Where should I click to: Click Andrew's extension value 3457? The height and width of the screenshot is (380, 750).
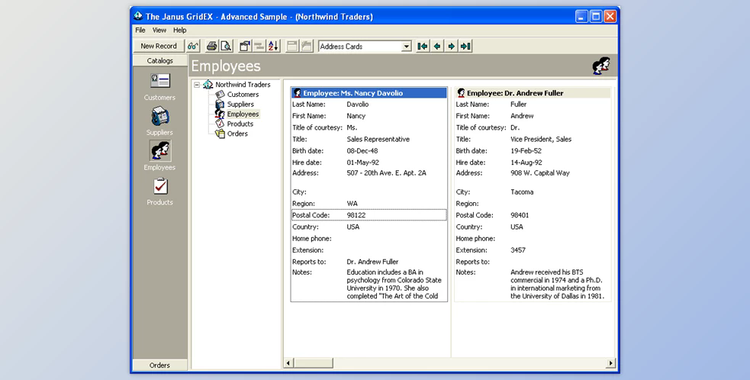tap(518, 250)
